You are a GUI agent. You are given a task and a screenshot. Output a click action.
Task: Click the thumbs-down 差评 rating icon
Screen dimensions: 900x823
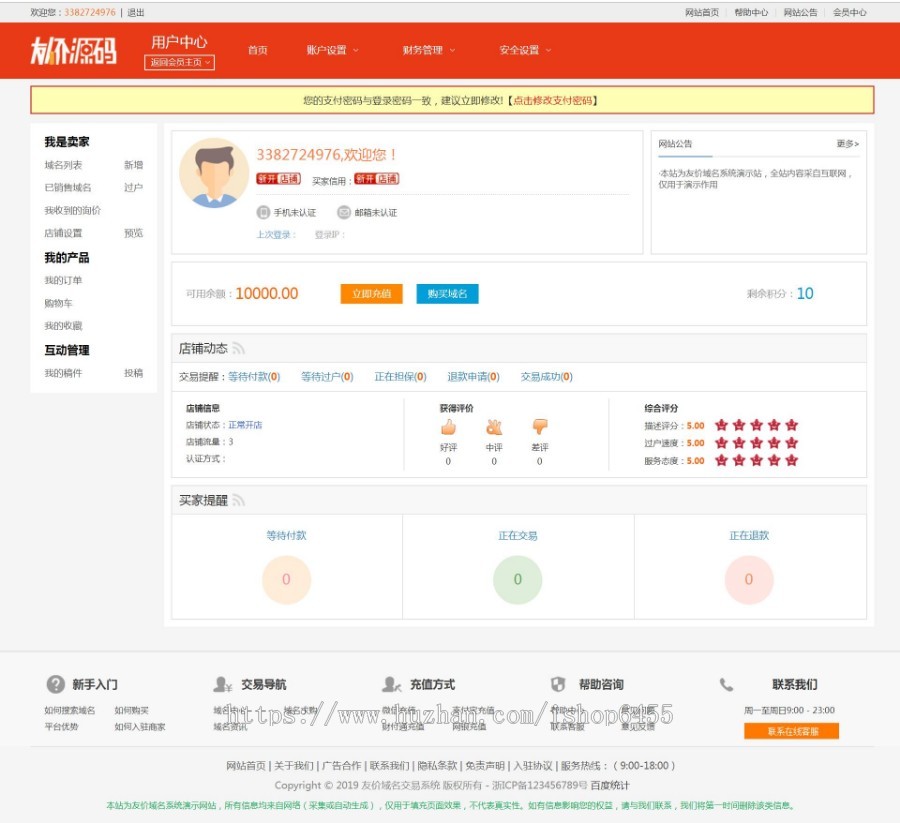(x=540, y=425)
